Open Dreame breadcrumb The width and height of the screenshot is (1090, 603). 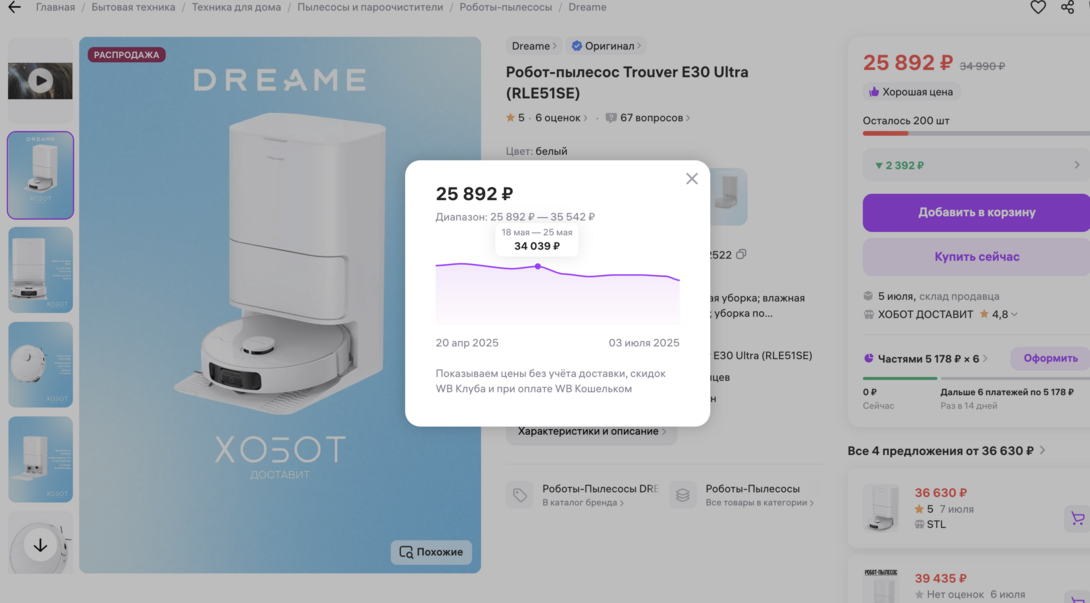click(x=587, y=7)
